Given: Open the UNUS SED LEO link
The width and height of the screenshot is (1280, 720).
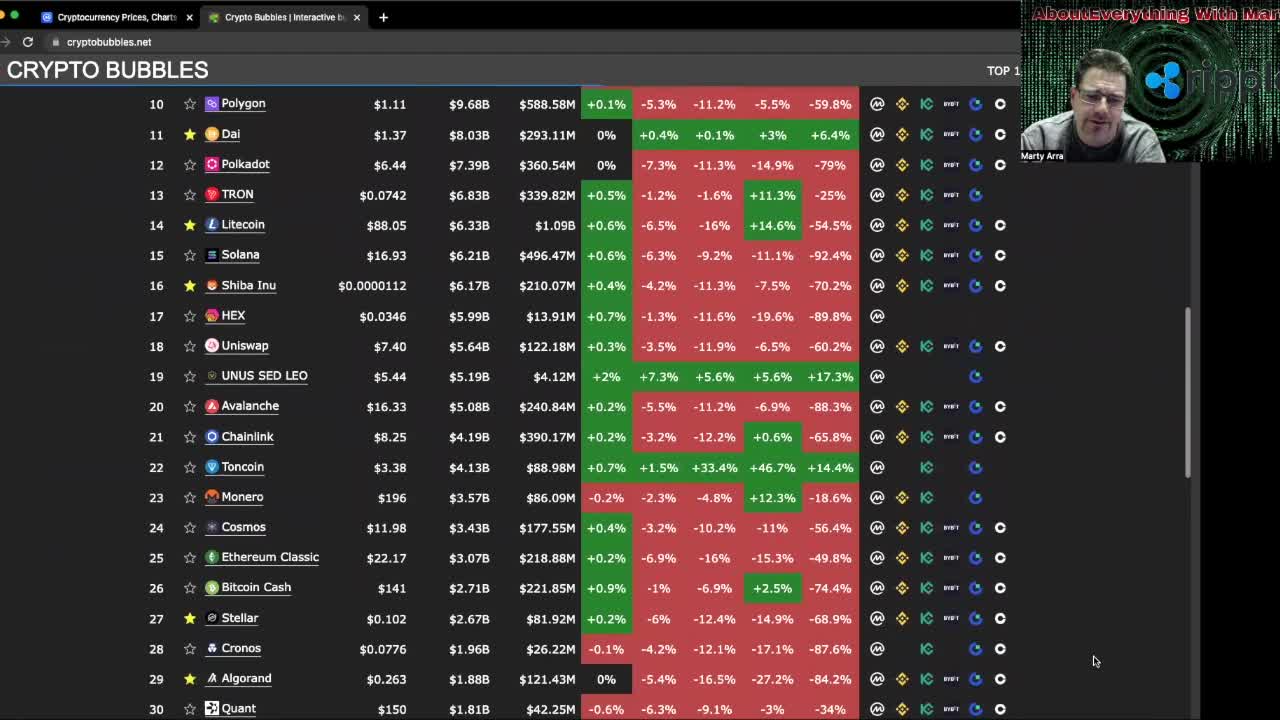Looking at the screenshot, I should click(264, 376).
